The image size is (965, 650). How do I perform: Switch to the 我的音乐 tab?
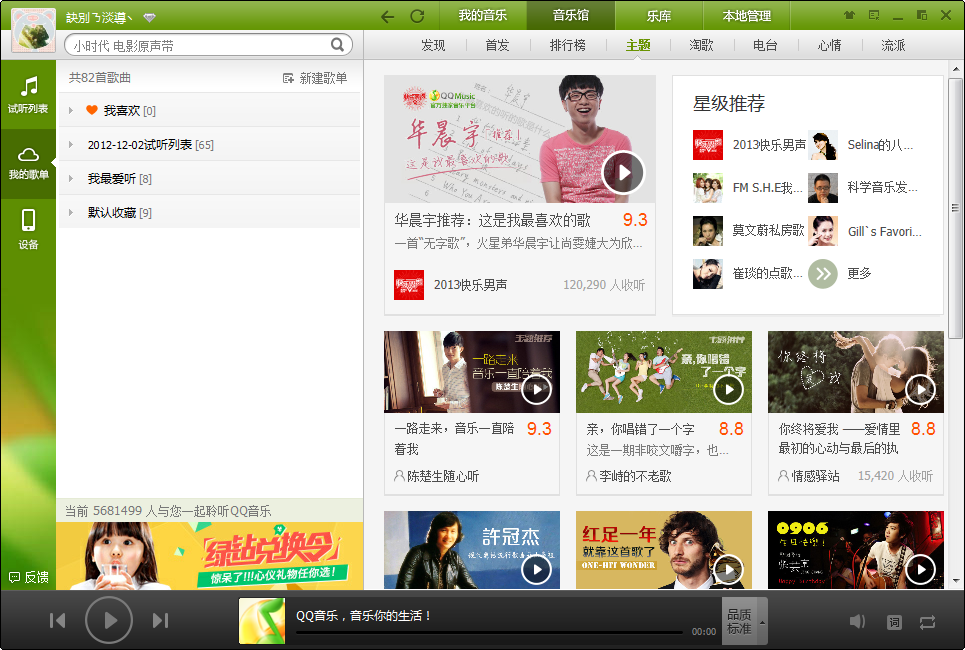(482, 15)
